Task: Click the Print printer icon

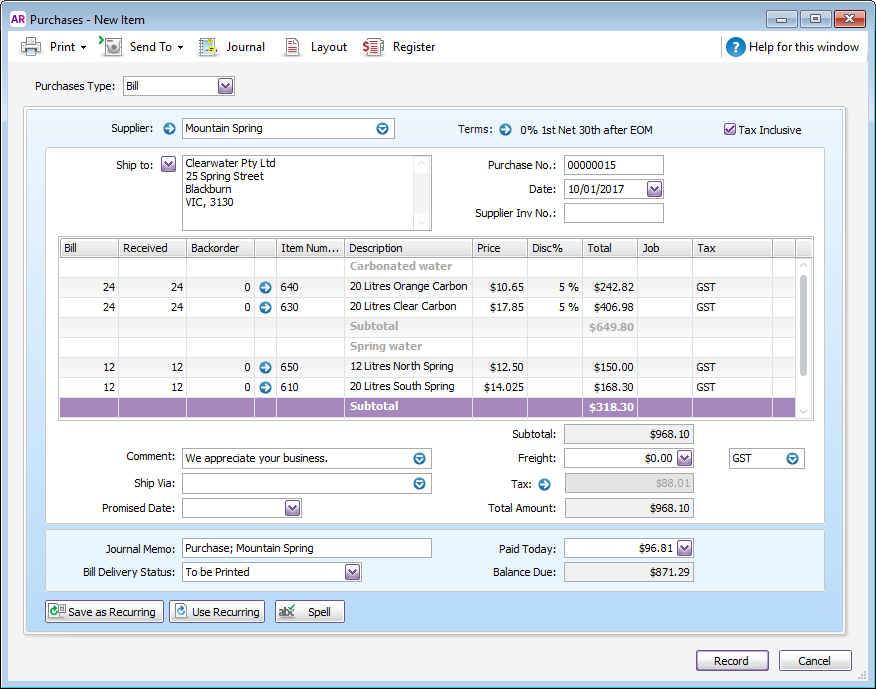Action: click(x=31, y=47)
